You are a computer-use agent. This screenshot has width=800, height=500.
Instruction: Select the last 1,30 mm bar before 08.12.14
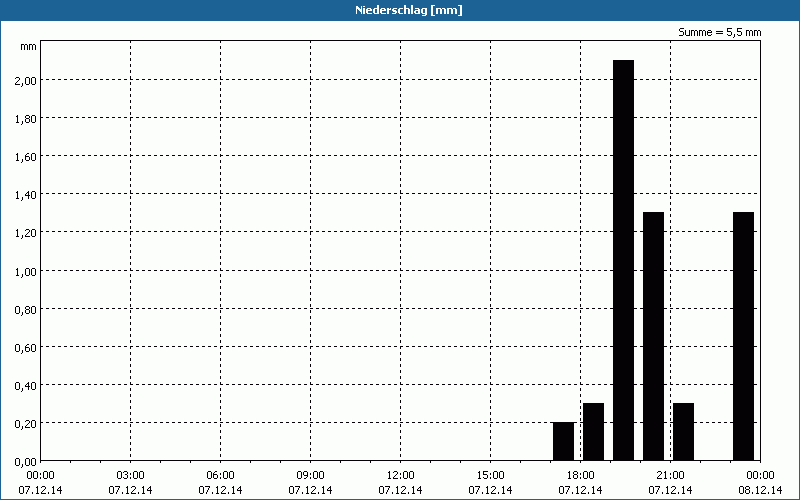(743, 336)
